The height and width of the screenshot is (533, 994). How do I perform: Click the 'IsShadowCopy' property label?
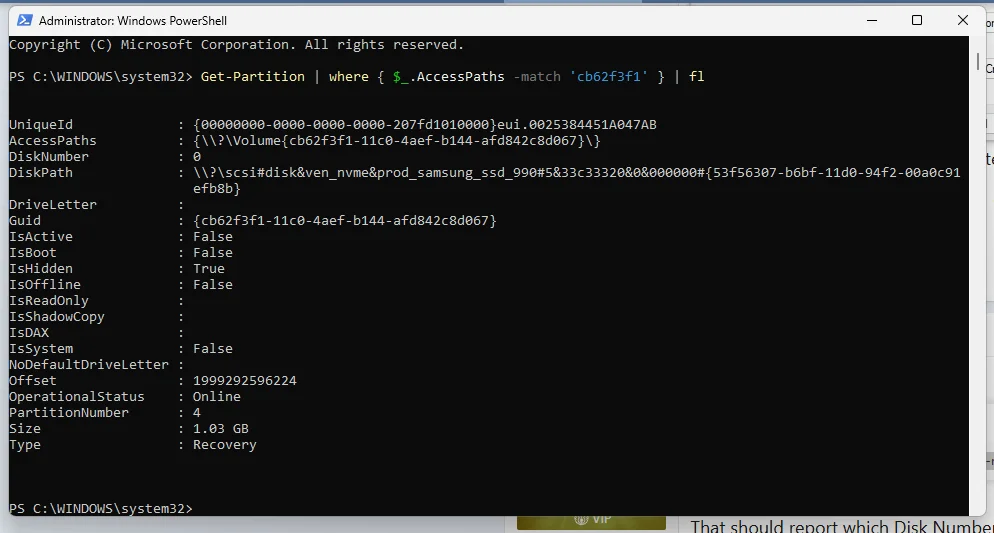56,317
